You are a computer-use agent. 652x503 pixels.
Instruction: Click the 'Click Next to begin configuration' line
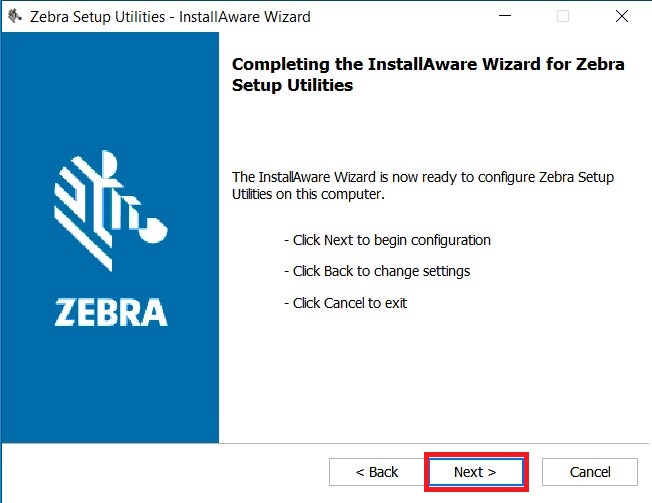click(387, 240)
